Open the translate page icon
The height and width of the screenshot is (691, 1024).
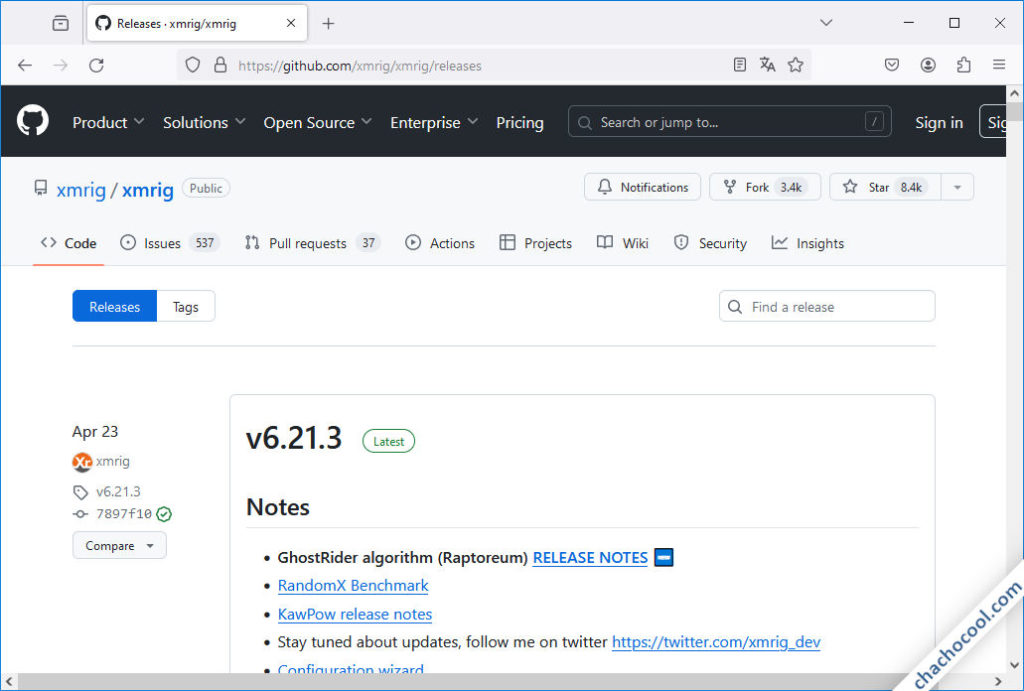tap(767, 65)
